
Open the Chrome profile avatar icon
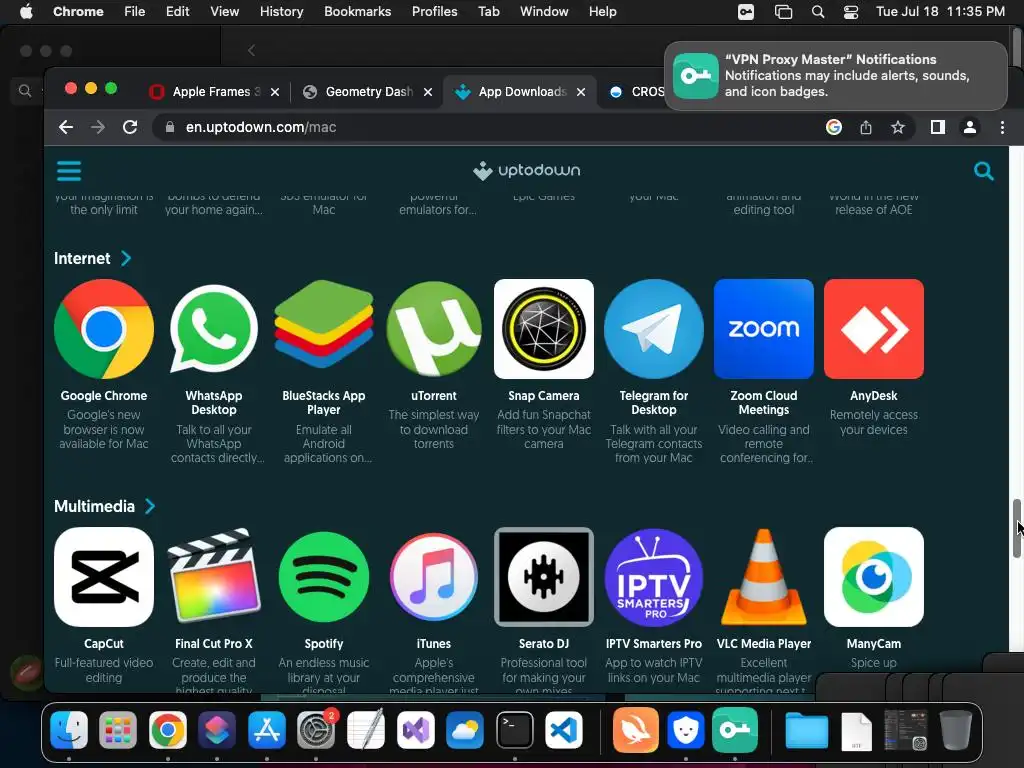pos(970,127)
